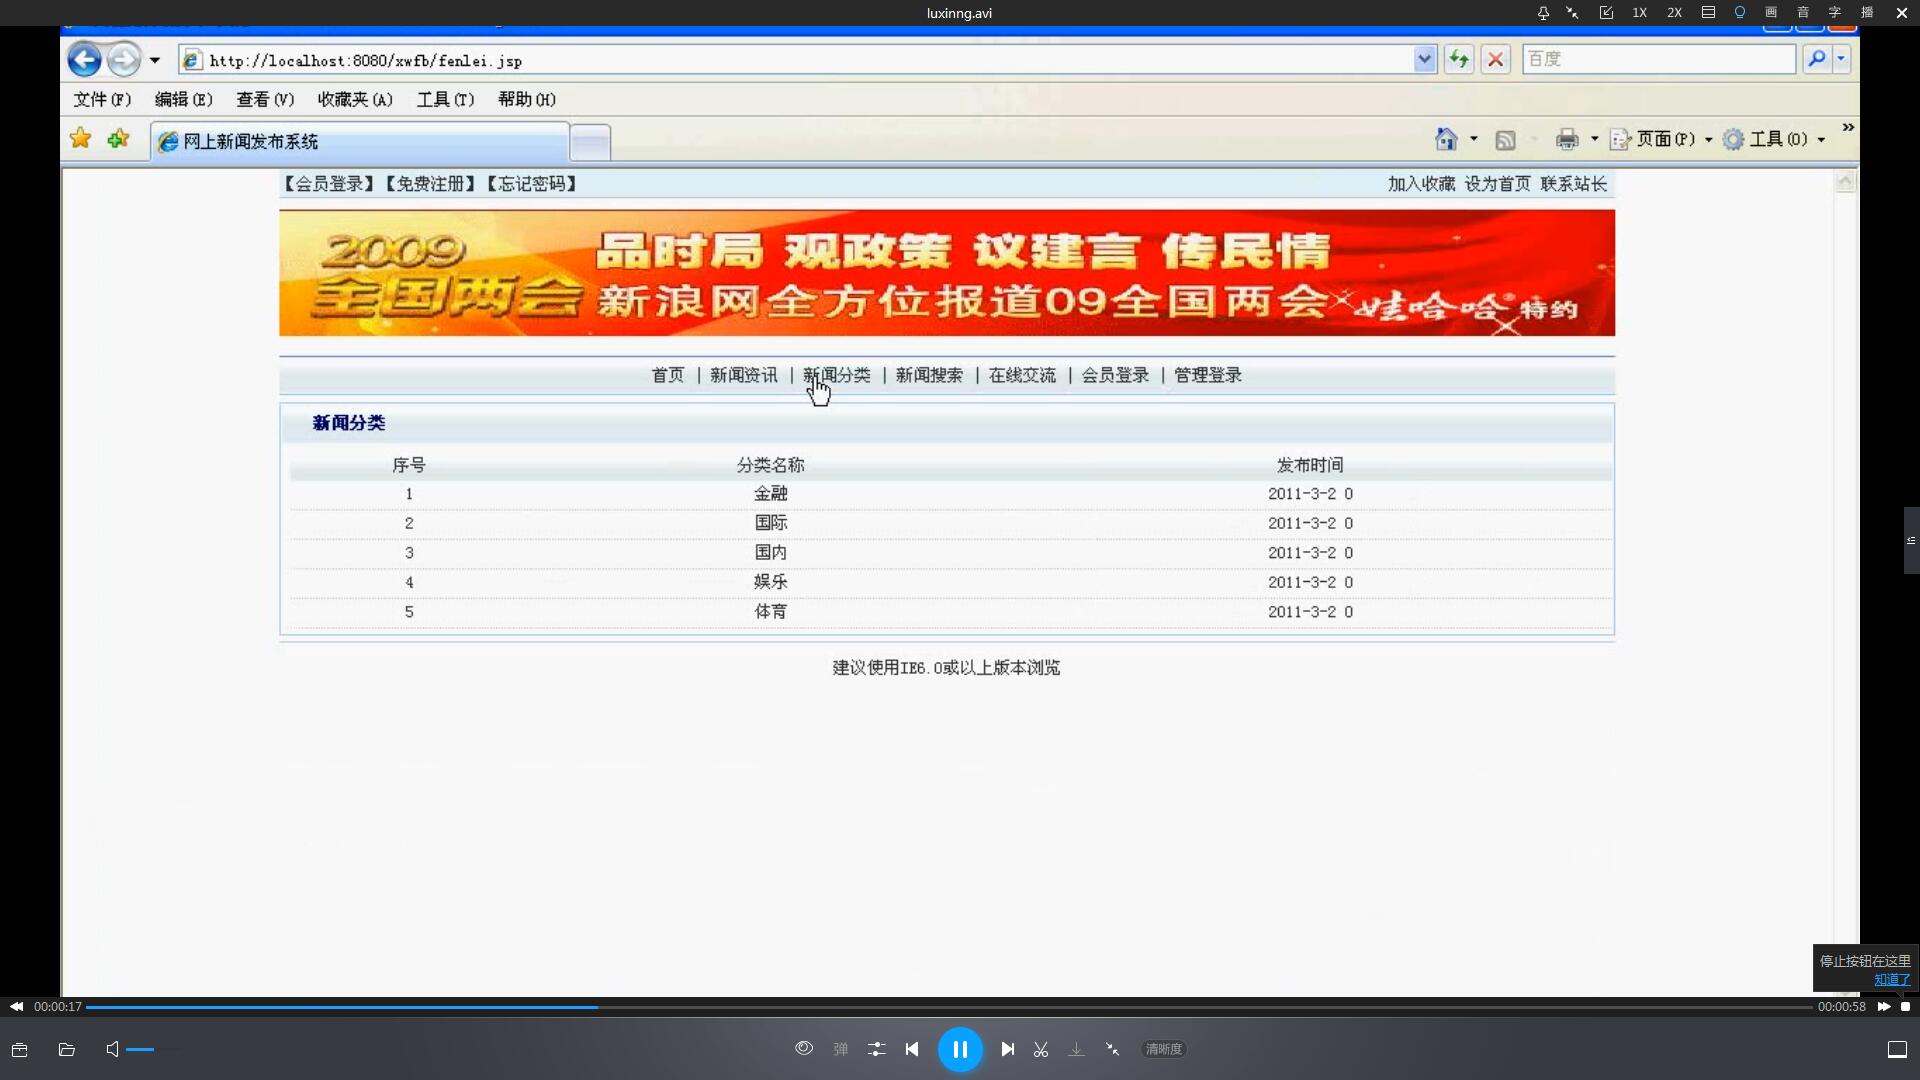The image size is (1920, 1080).
Task: Click the shrink arrows icon in title bar
Action: (x=1572, y=13)
